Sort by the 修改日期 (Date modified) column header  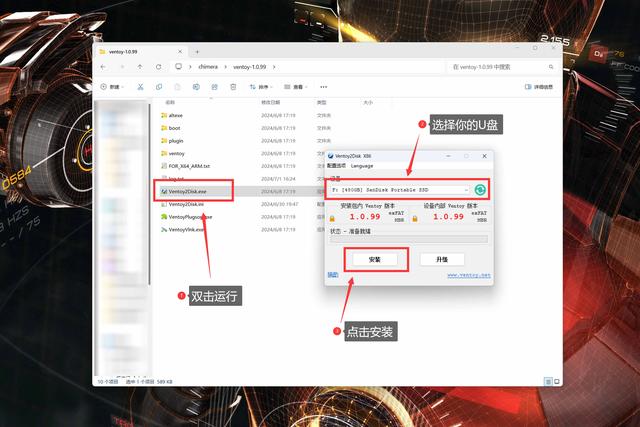271,102
